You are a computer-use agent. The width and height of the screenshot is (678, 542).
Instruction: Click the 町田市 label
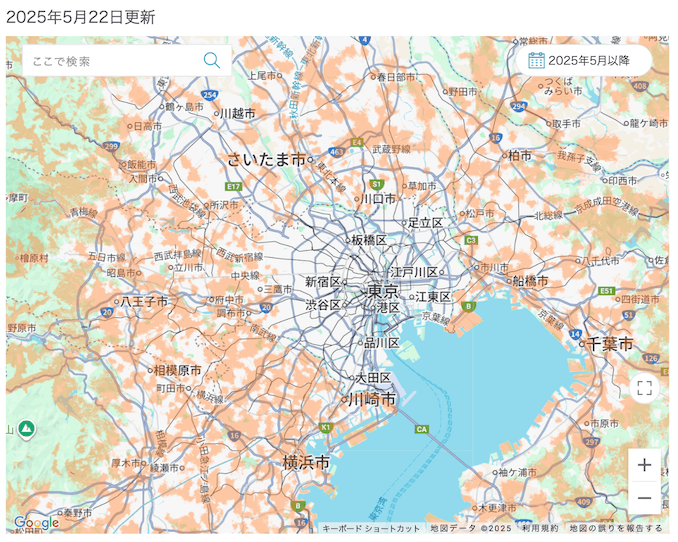[x=171, y=388]
